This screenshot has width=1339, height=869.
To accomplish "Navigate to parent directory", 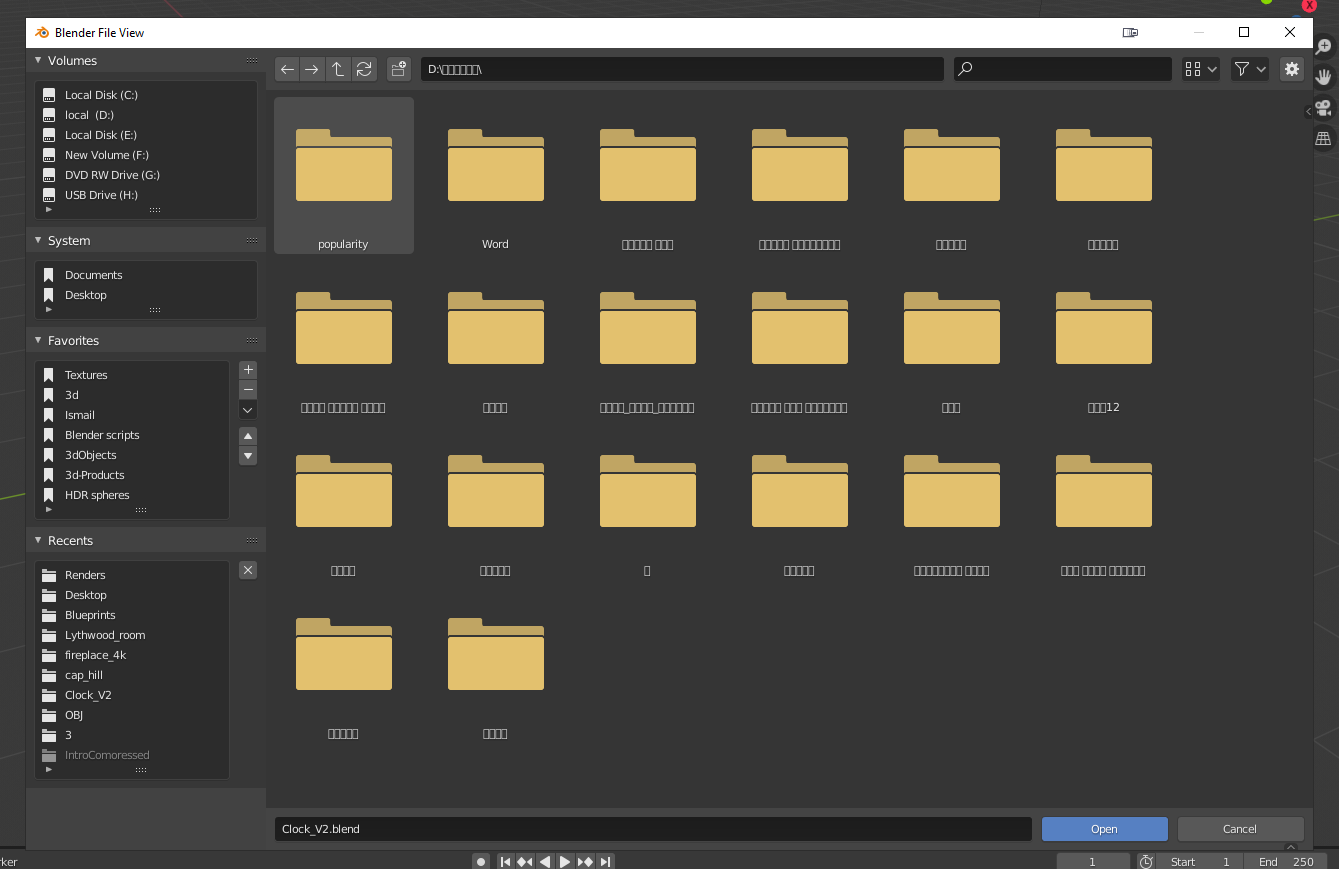I will click(338, 69).
